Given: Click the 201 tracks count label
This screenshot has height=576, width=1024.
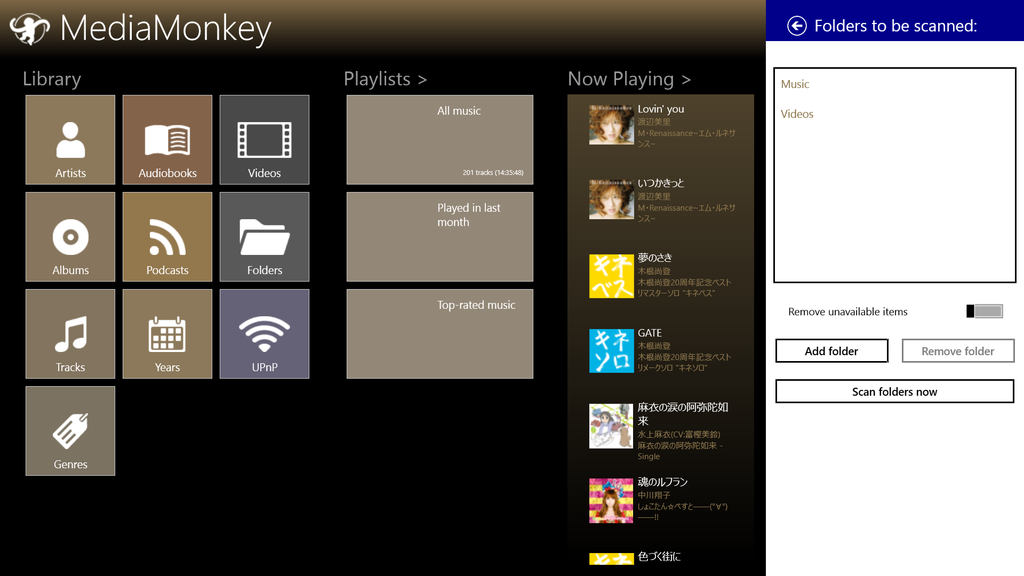Looking at the screenshot, I should click(x=492, y=172).
